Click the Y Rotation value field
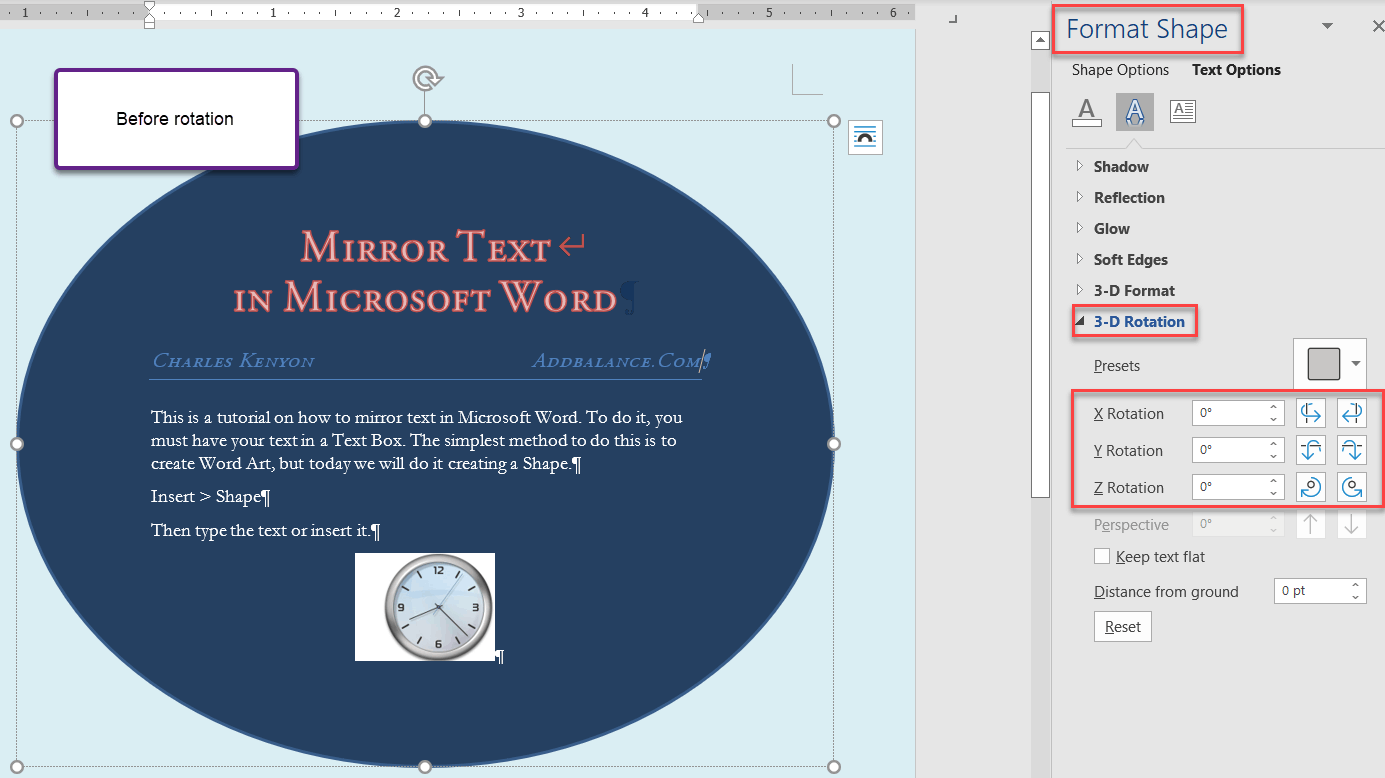The image size is (1385, 778). 1229,450
